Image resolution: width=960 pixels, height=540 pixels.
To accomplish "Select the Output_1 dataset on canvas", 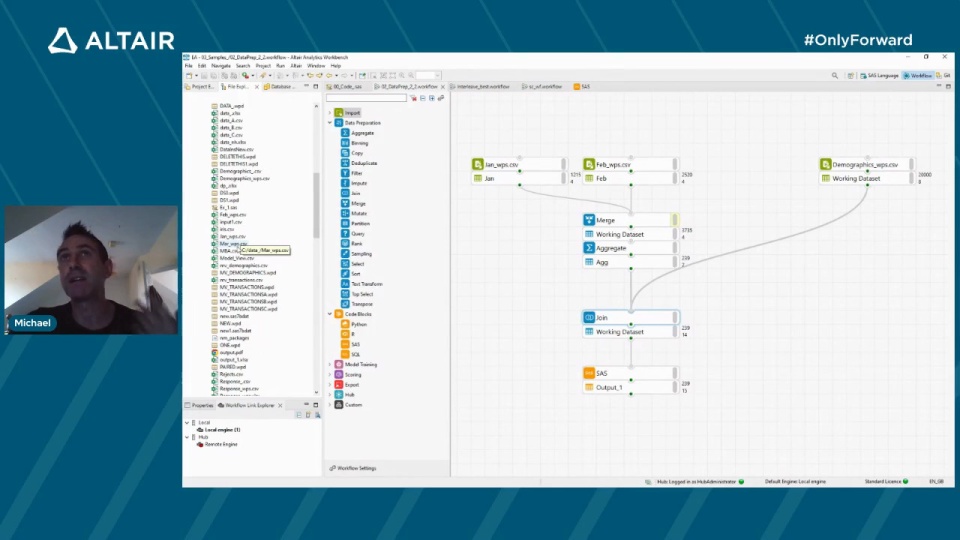I will 630,387.
